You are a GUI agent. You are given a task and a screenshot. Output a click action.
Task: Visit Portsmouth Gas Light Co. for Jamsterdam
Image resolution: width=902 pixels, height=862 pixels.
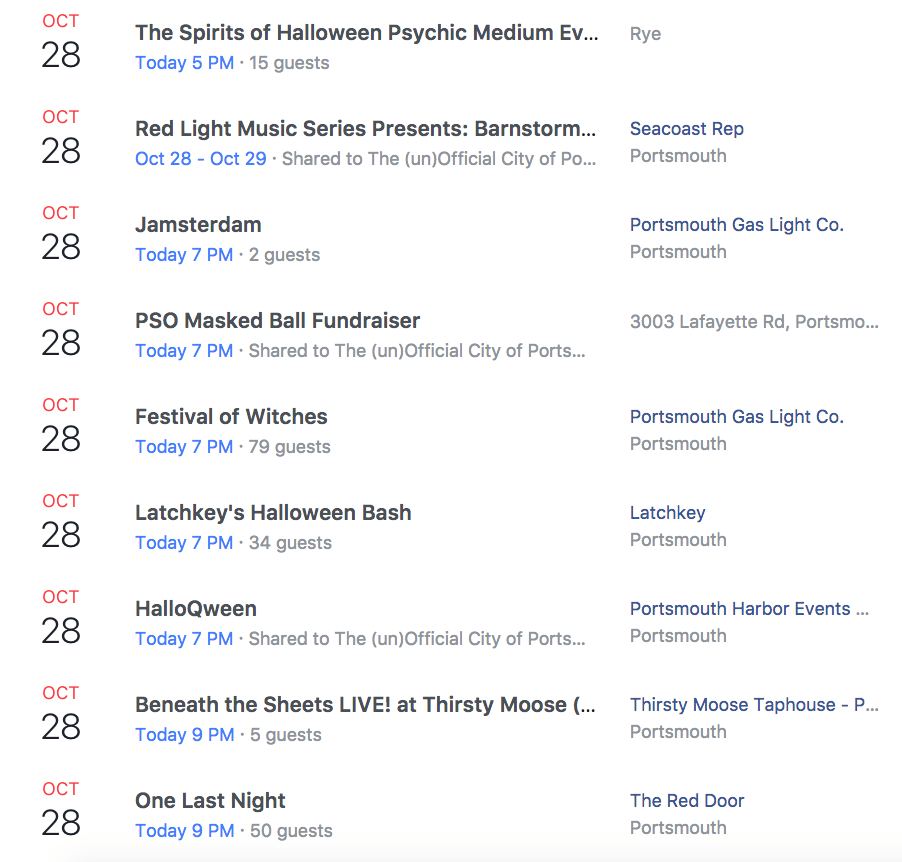point(736,225)
